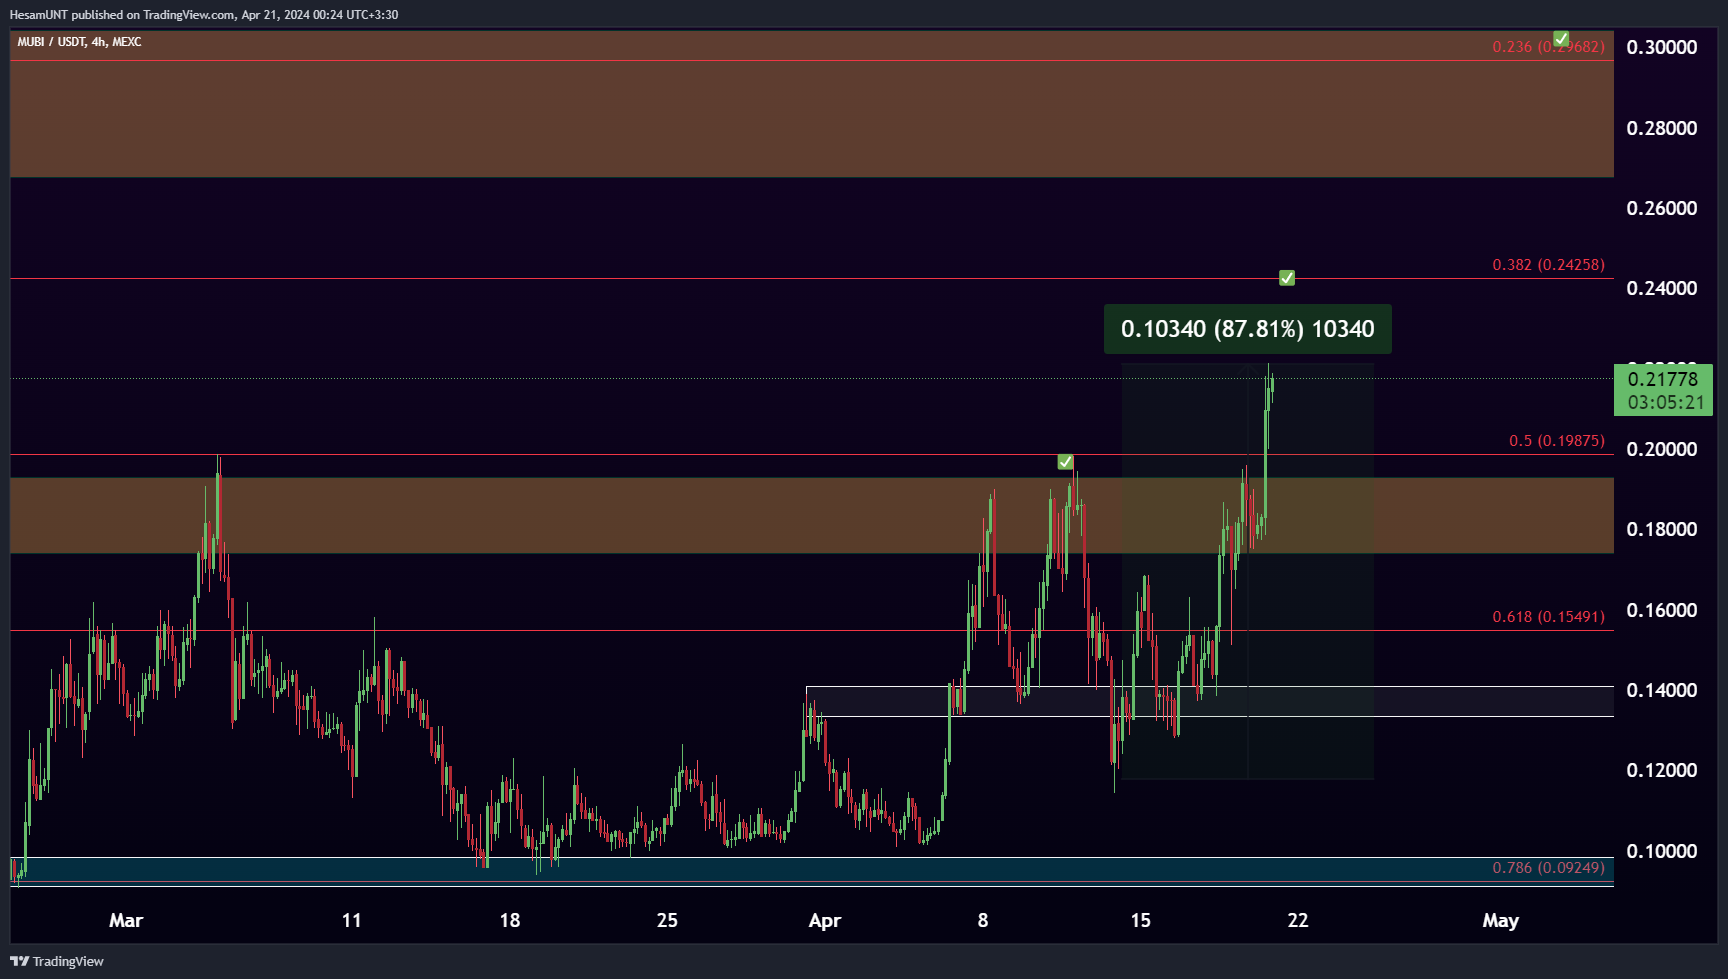
Task: Click the 0.16000 price axis label
Action: pos(1662,610)
